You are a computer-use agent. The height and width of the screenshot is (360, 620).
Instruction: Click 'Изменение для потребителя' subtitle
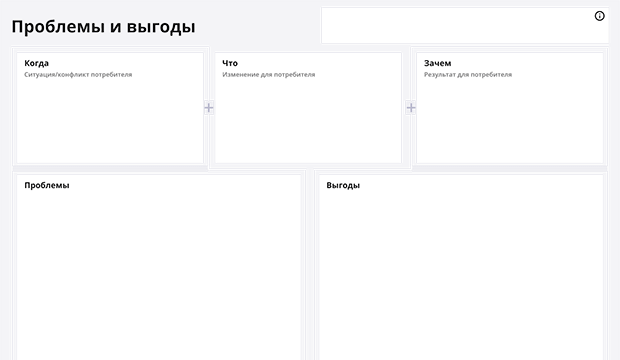[x=269, y=74]
